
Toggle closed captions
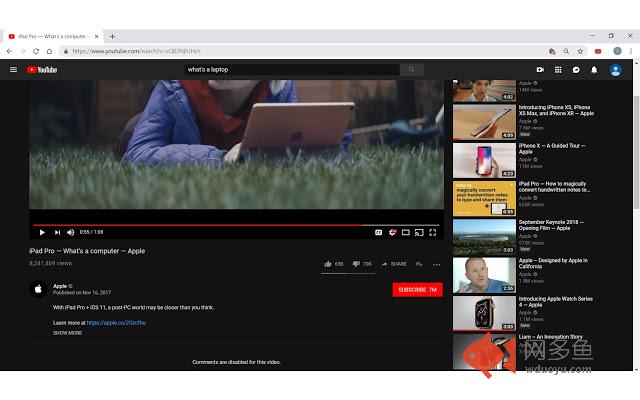click(378, 232)
